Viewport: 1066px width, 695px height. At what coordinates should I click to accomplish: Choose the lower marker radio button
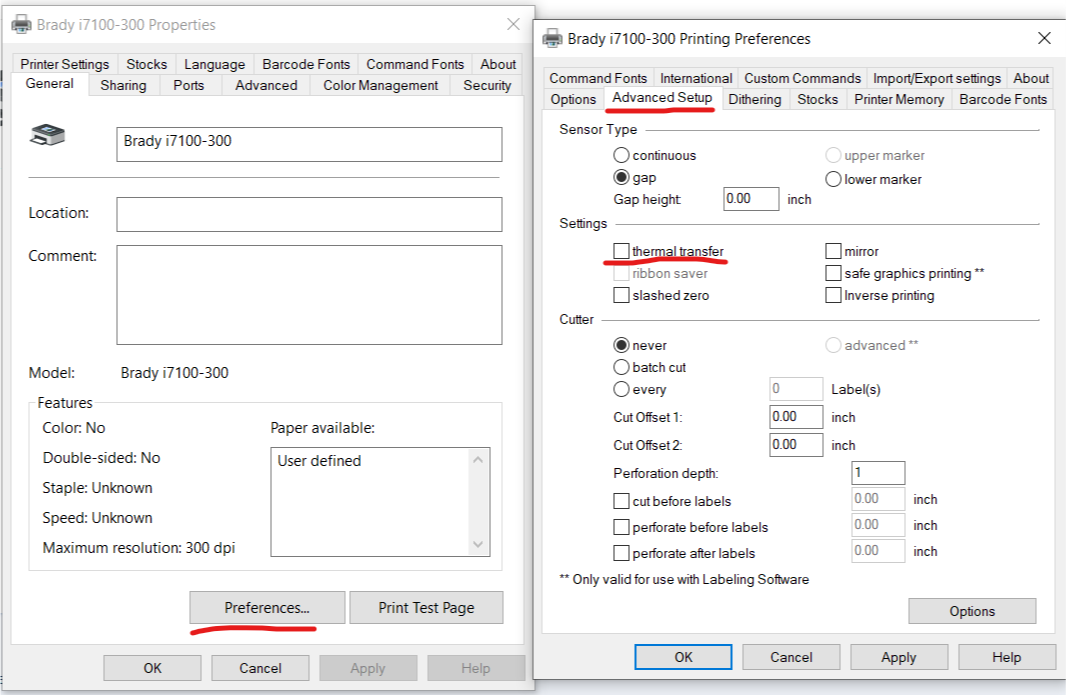833,179
